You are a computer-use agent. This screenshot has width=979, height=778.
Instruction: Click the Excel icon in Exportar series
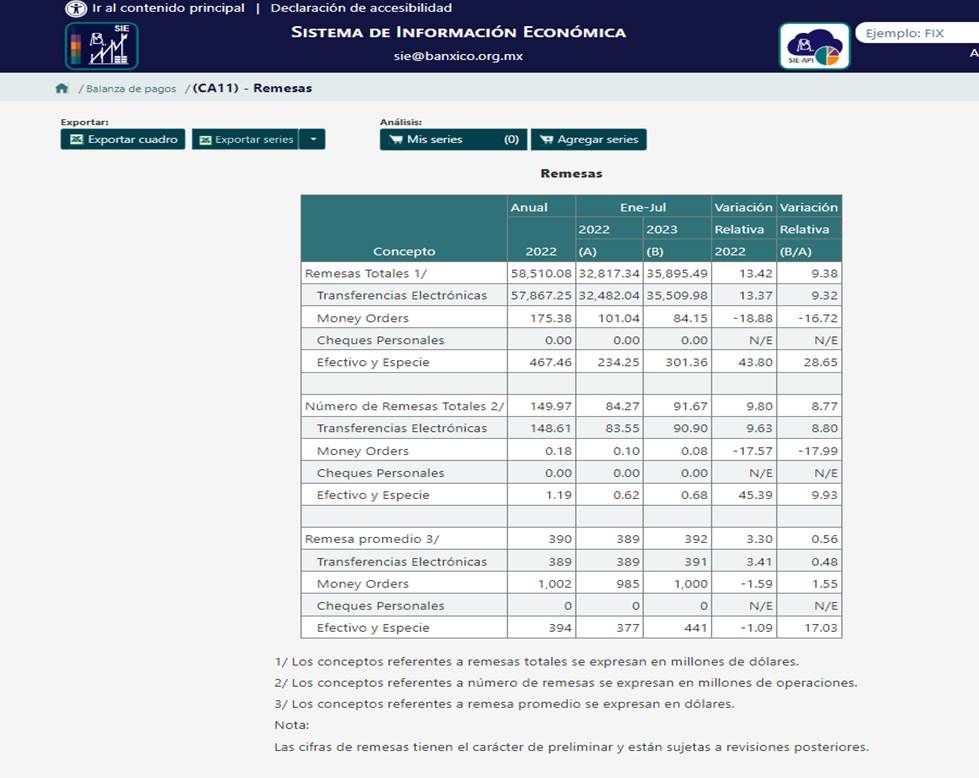(x=204, y=140)
